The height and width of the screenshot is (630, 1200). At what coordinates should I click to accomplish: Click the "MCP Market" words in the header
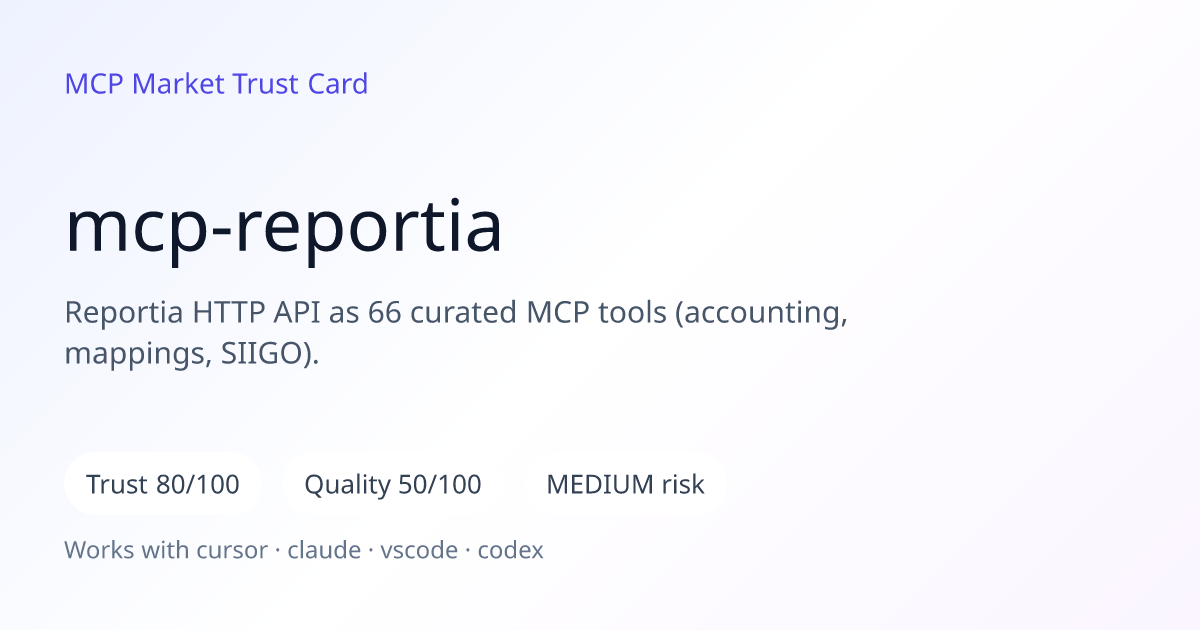145,84
